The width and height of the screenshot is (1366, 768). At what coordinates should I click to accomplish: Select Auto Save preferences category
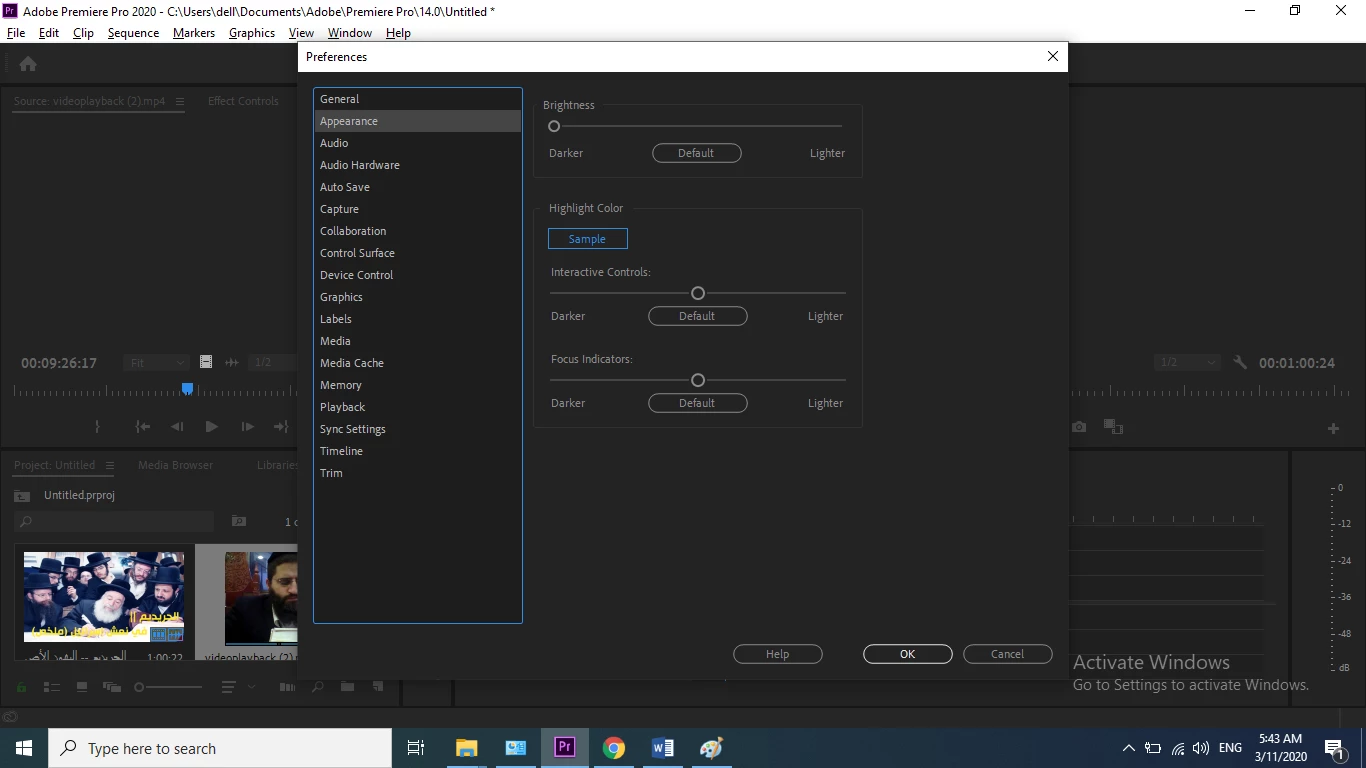click(418, 187)
